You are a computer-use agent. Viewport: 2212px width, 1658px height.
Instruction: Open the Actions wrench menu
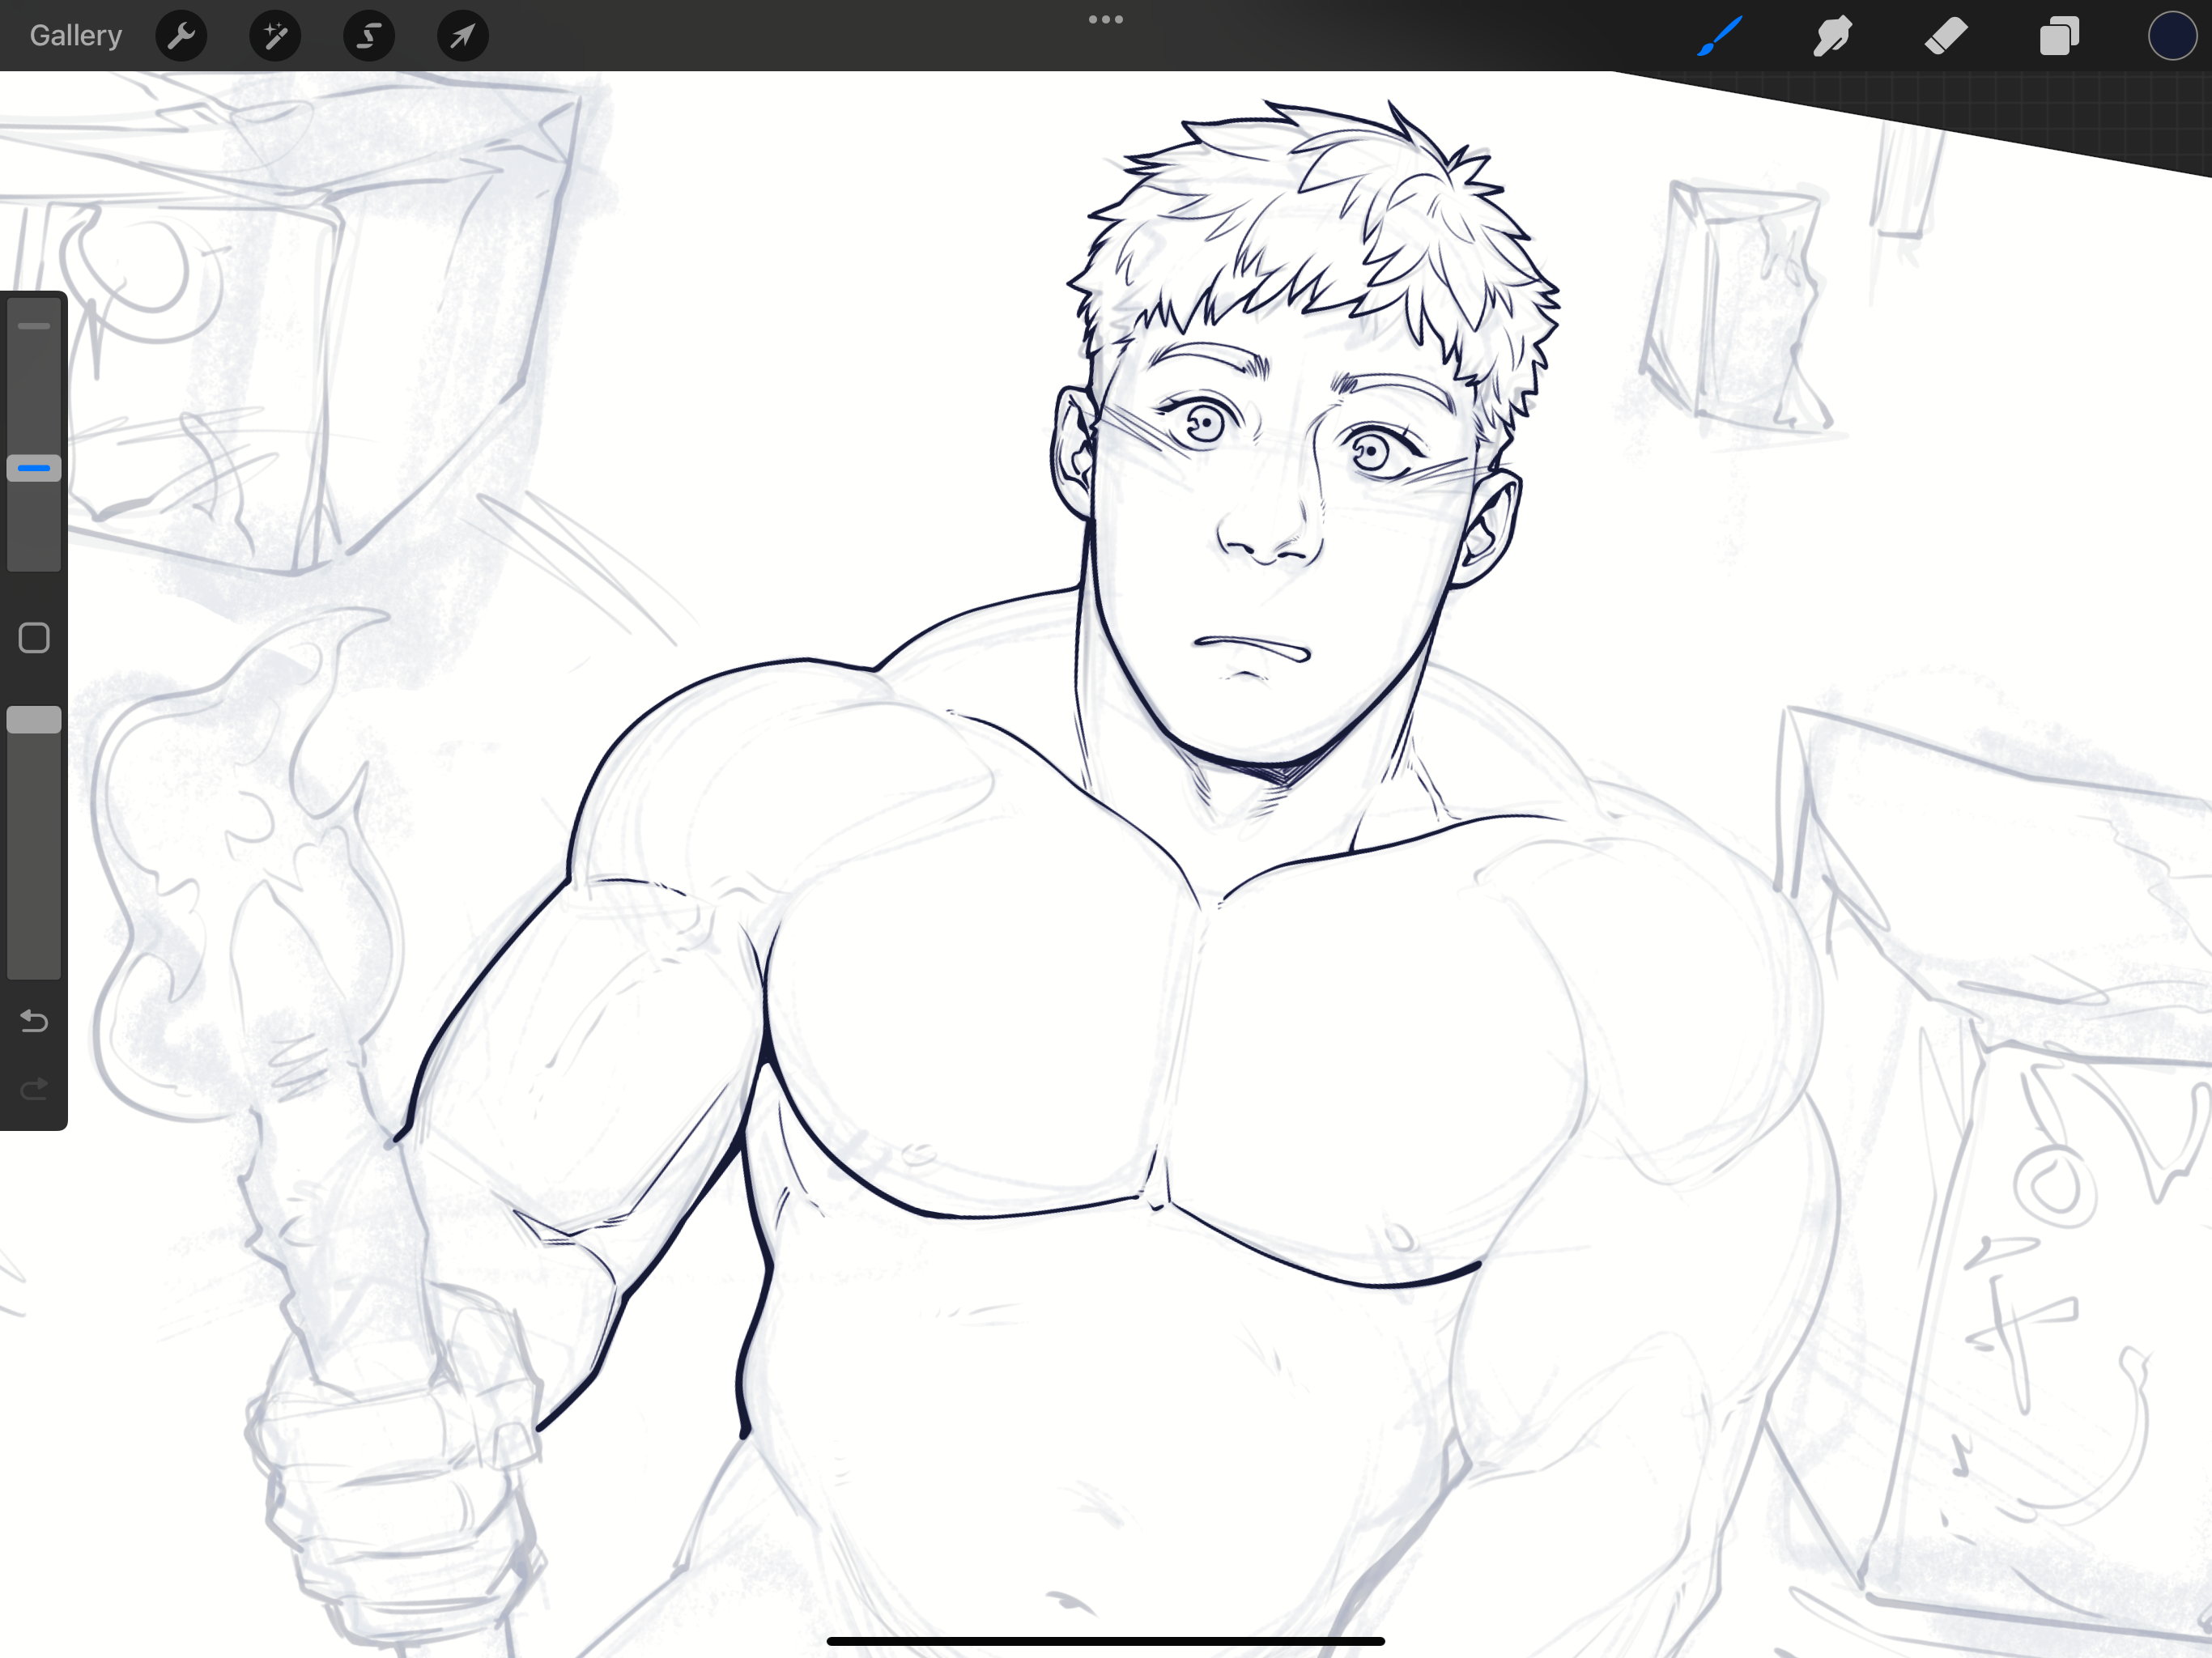point(181,36)
